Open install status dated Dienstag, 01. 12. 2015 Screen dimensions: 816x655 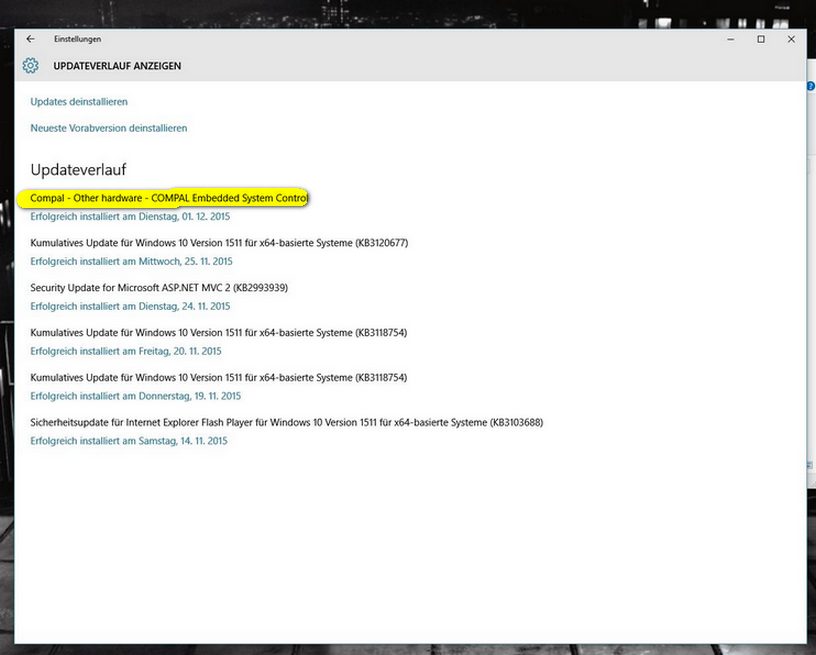130,216
